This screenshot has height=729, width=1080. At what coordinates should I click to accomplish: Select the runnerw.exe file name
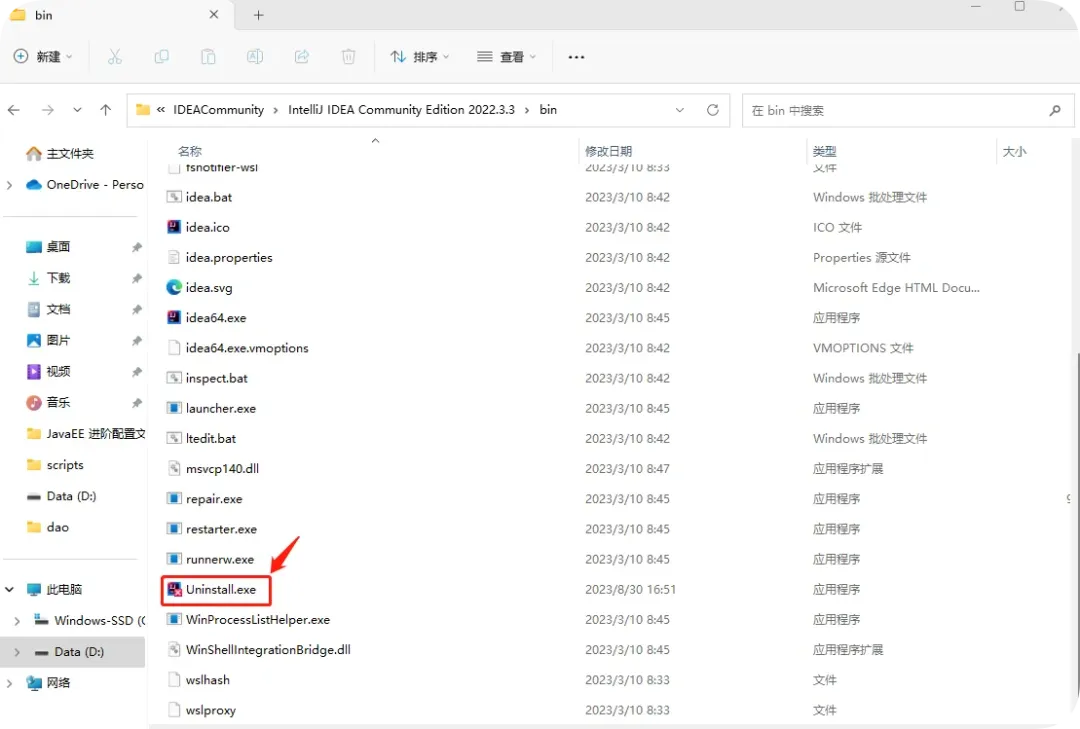pyautogui.click(x=220, y=559)
